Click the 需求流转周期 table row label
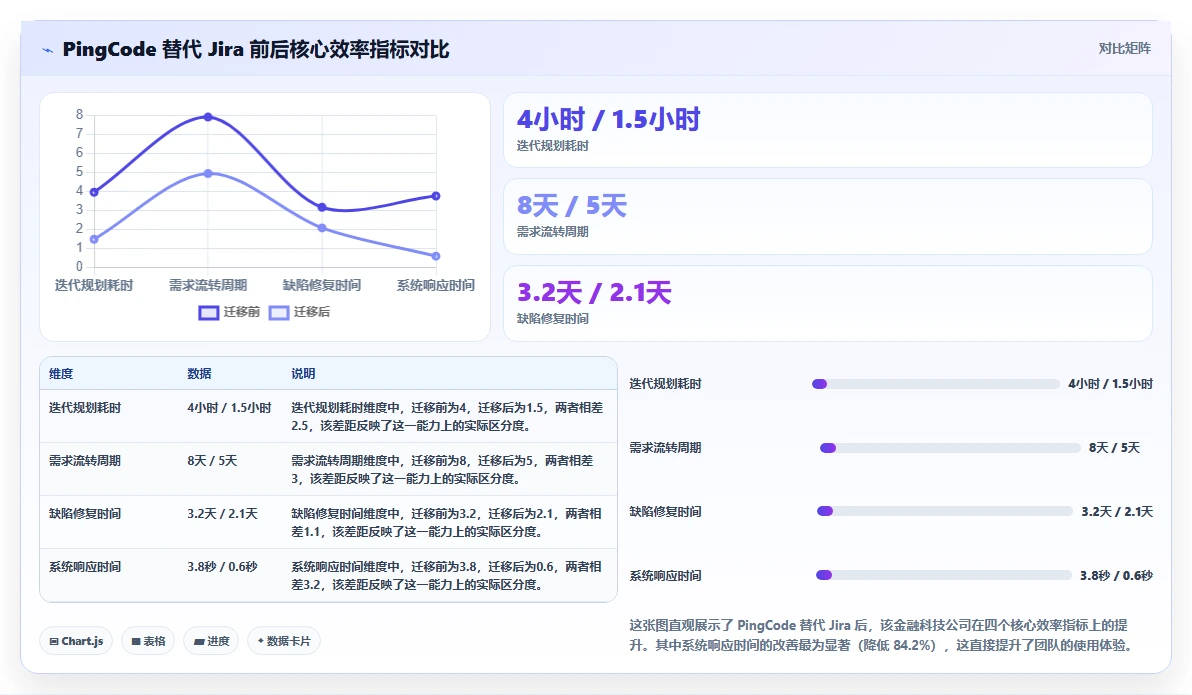The height and width of the screenshot is (695, 1192). (84, 461)
